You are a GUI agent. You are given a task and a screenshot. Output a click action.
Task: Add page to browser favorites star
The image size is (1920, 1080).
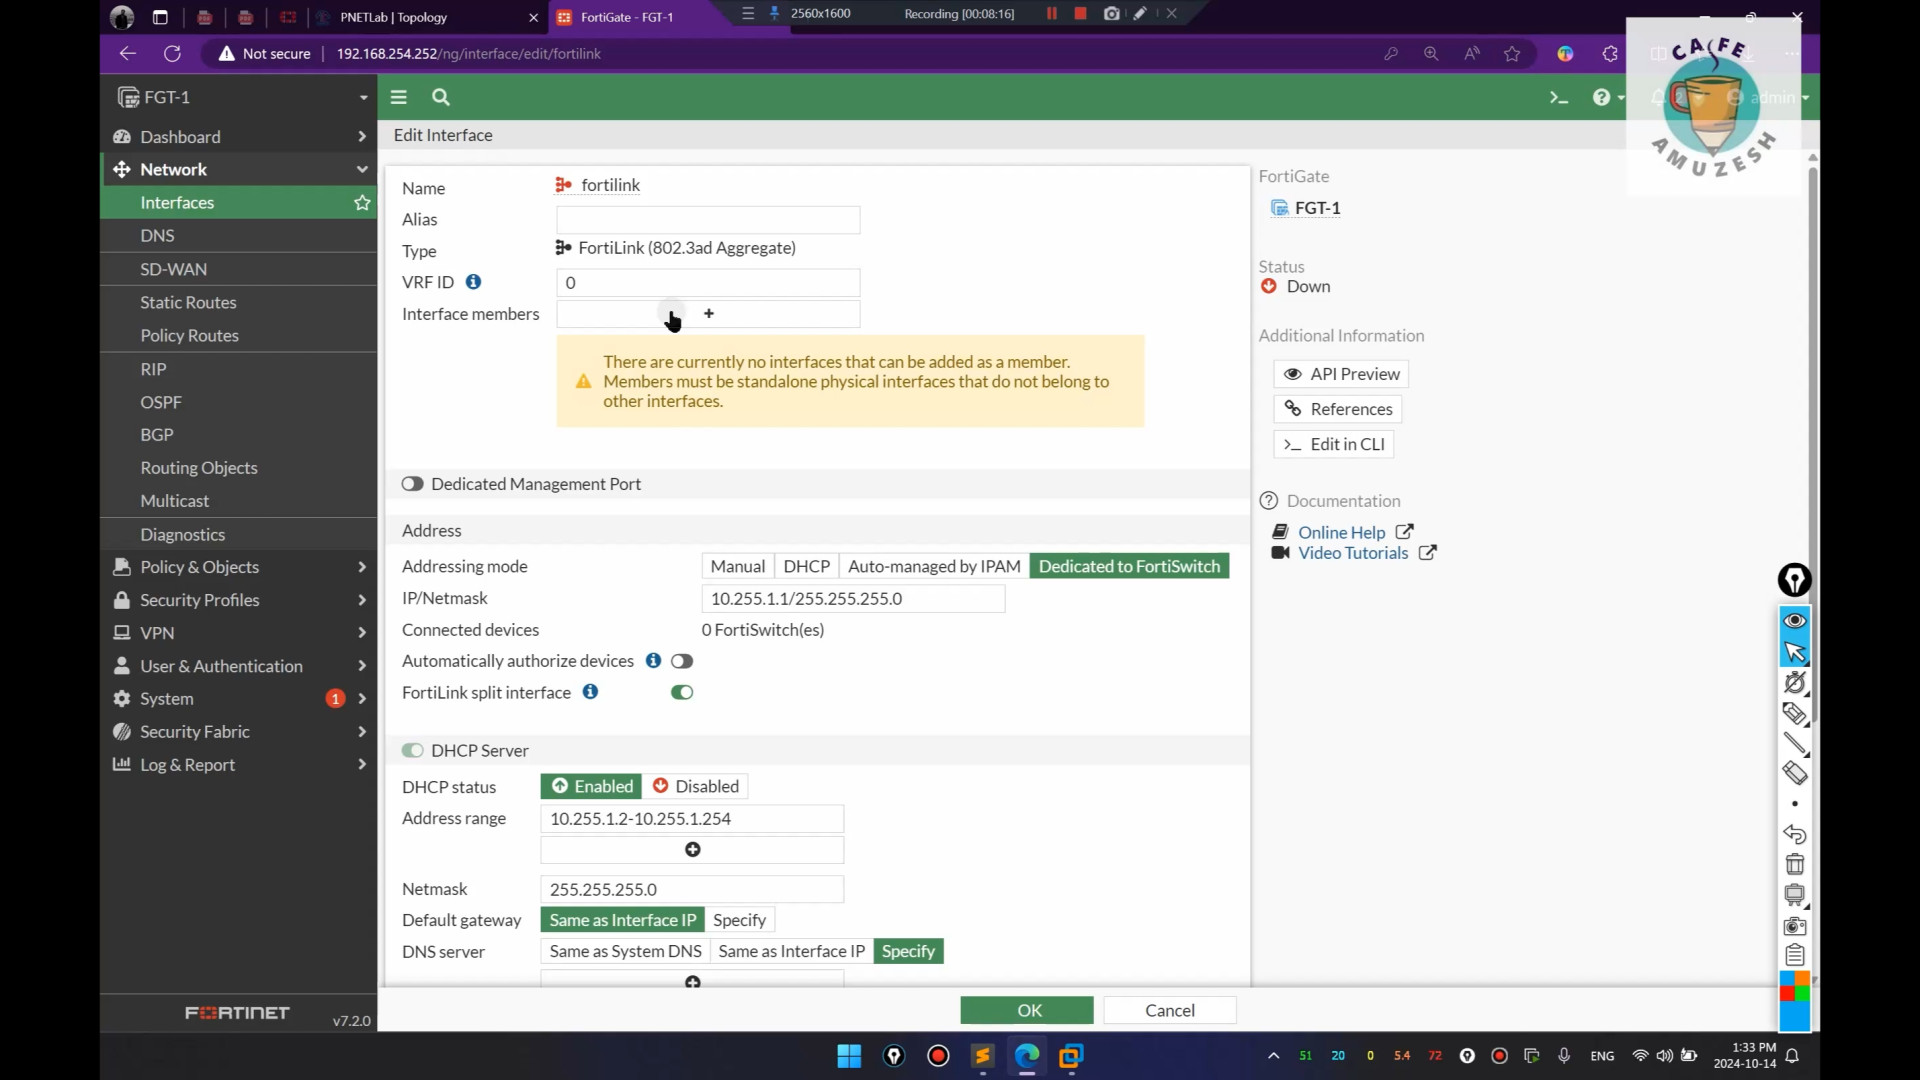pos(1512,54)
